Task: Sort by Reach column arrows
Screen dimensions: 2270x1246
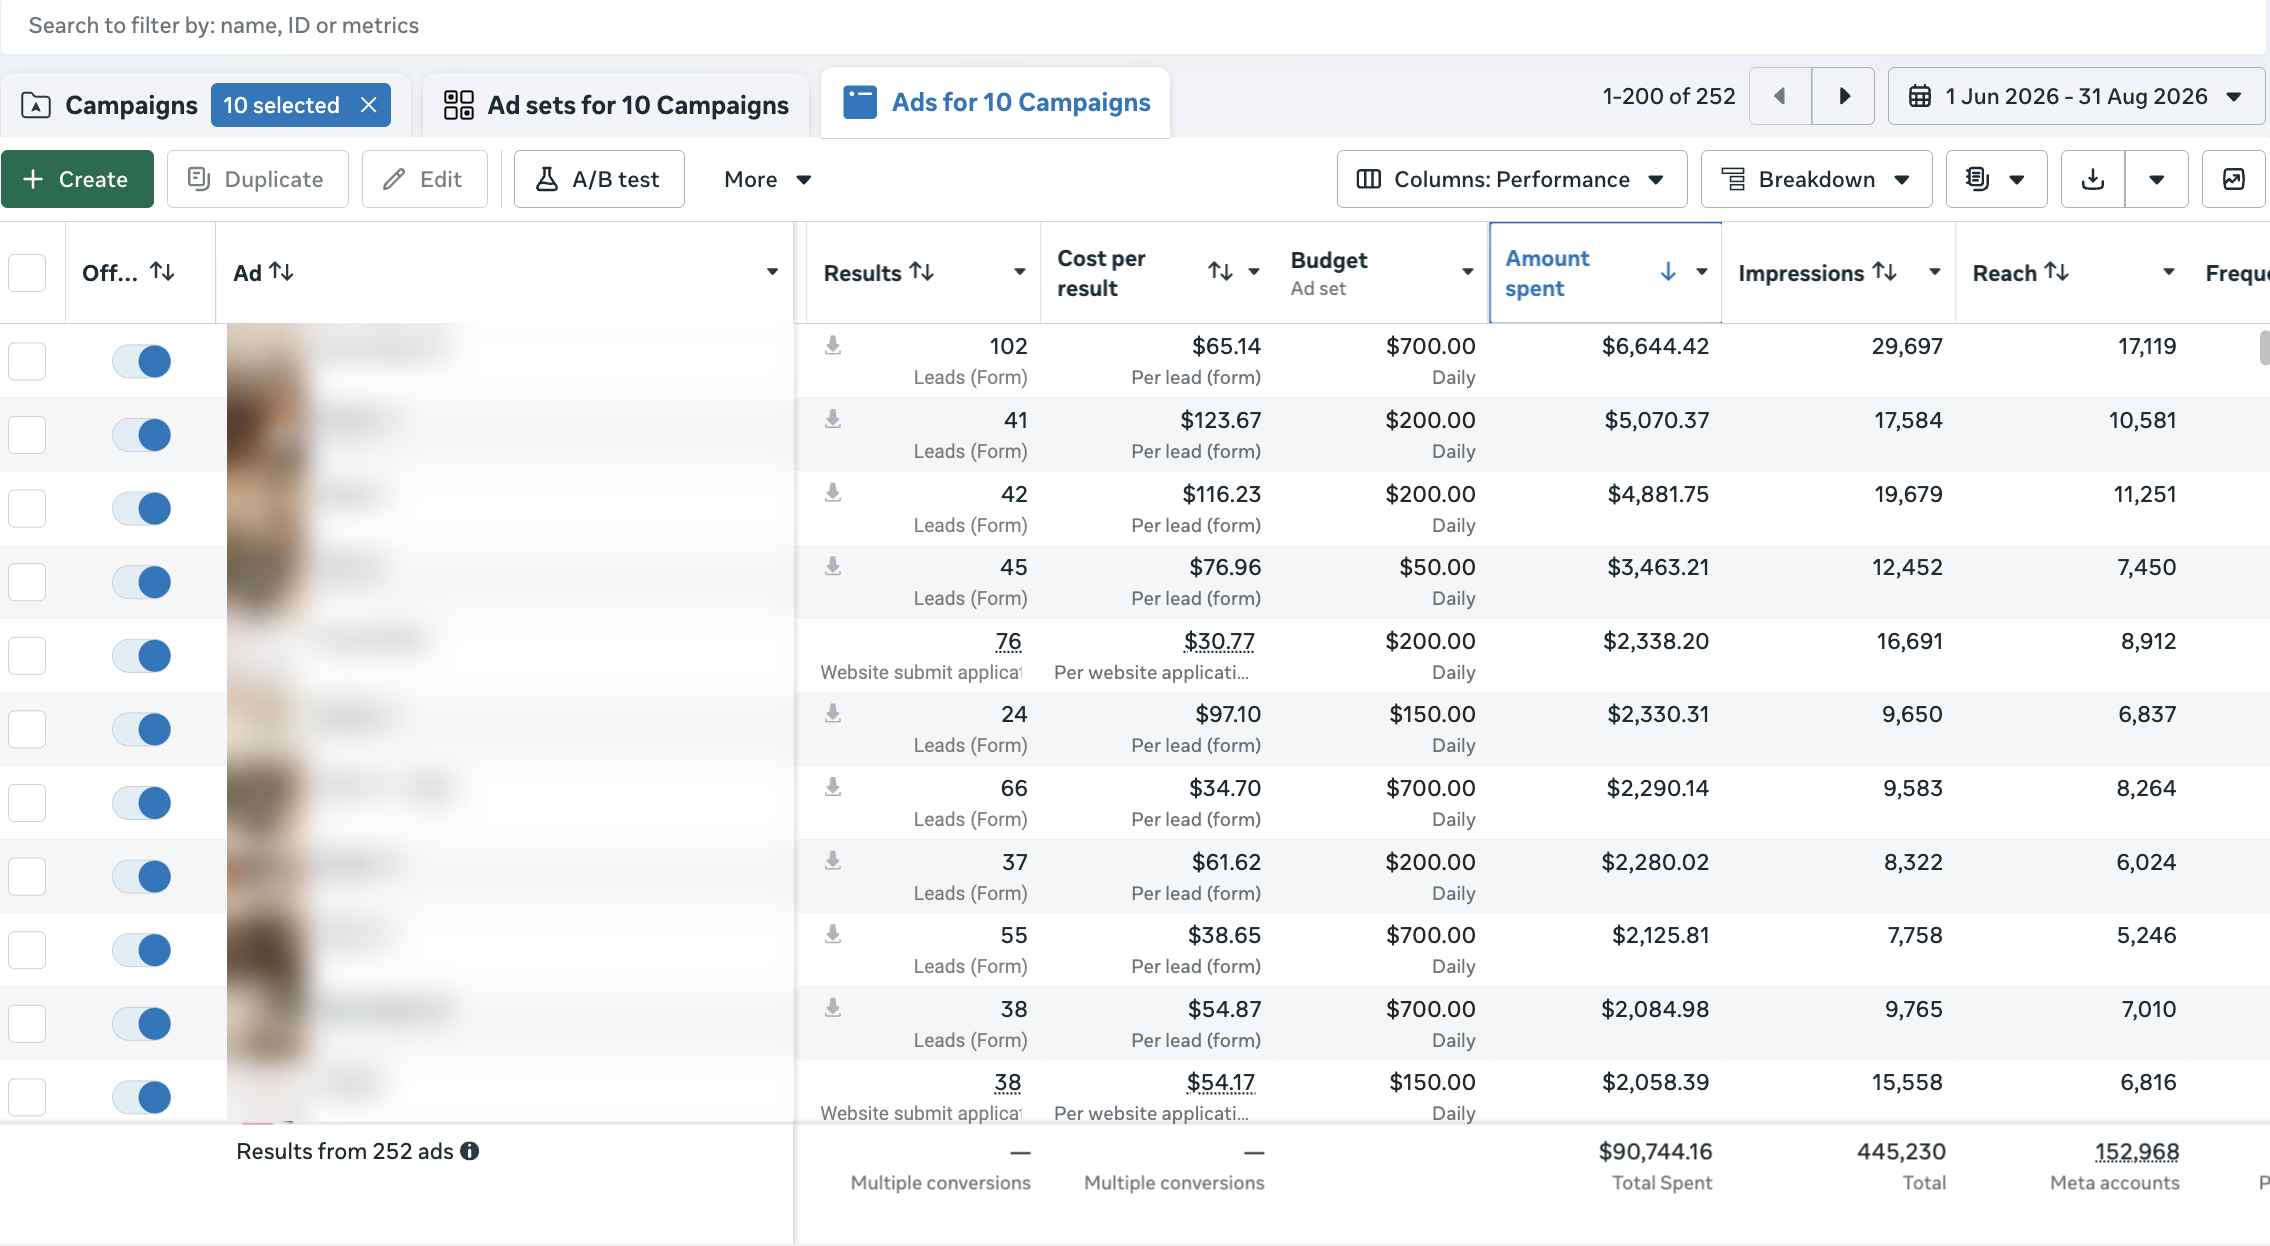Action: 2057,272
